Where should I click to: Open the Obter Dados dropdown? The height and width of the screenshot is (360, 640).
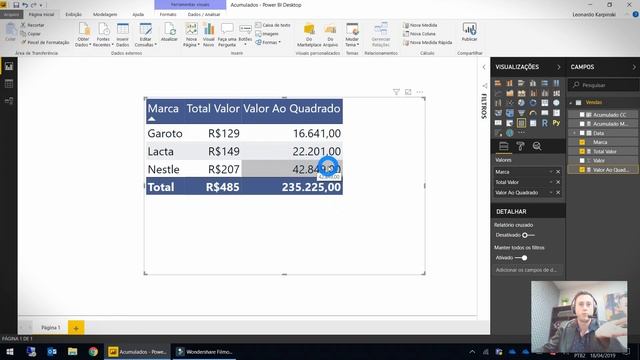click(x=83, y=42)
